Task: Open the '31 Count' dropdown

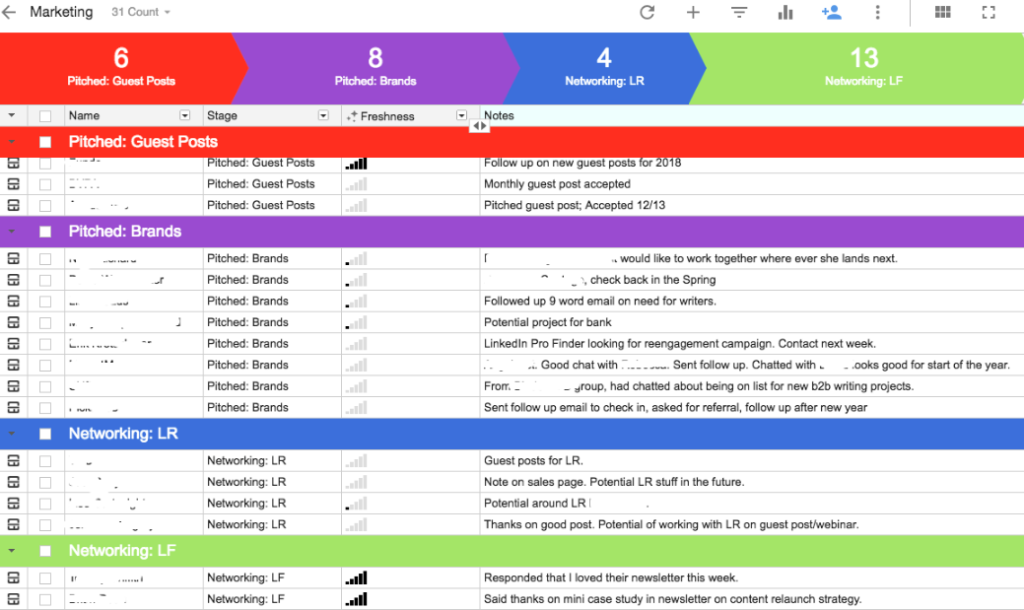Action: (140, 12)
